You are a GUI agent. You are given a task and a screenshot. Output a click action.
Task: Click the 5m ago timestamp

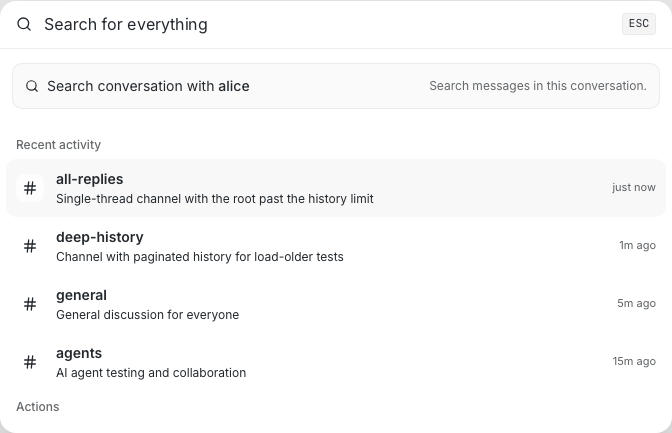coord(636,303)
